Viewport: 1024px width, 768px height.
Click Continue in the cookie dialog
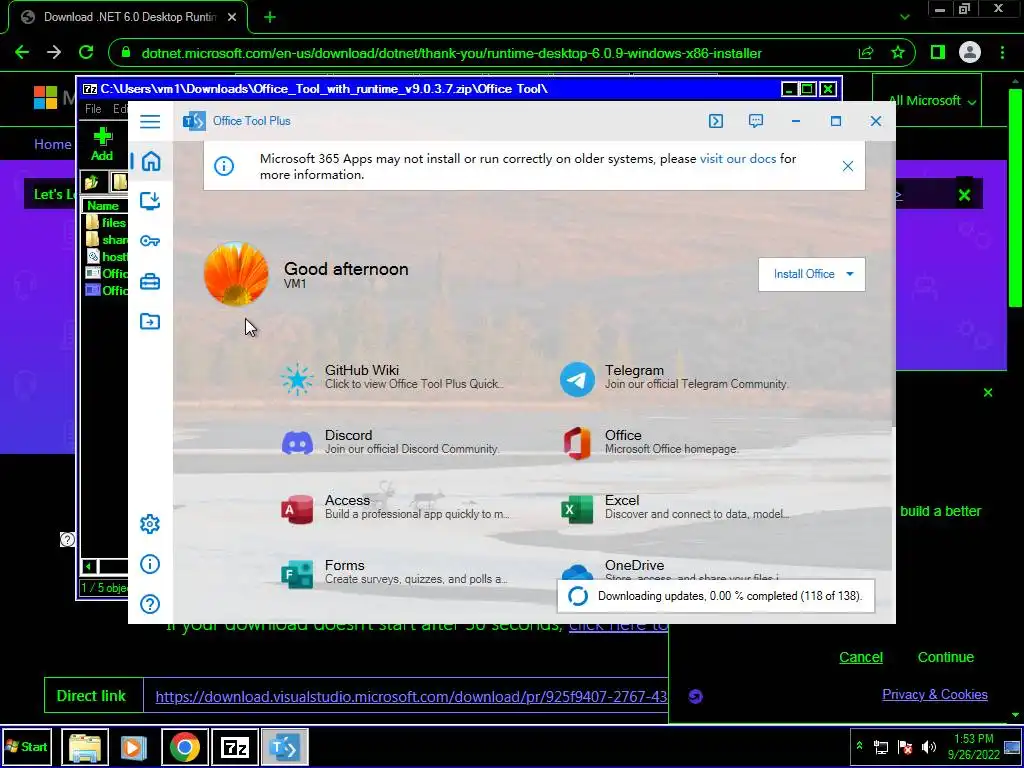pos(946,657)
